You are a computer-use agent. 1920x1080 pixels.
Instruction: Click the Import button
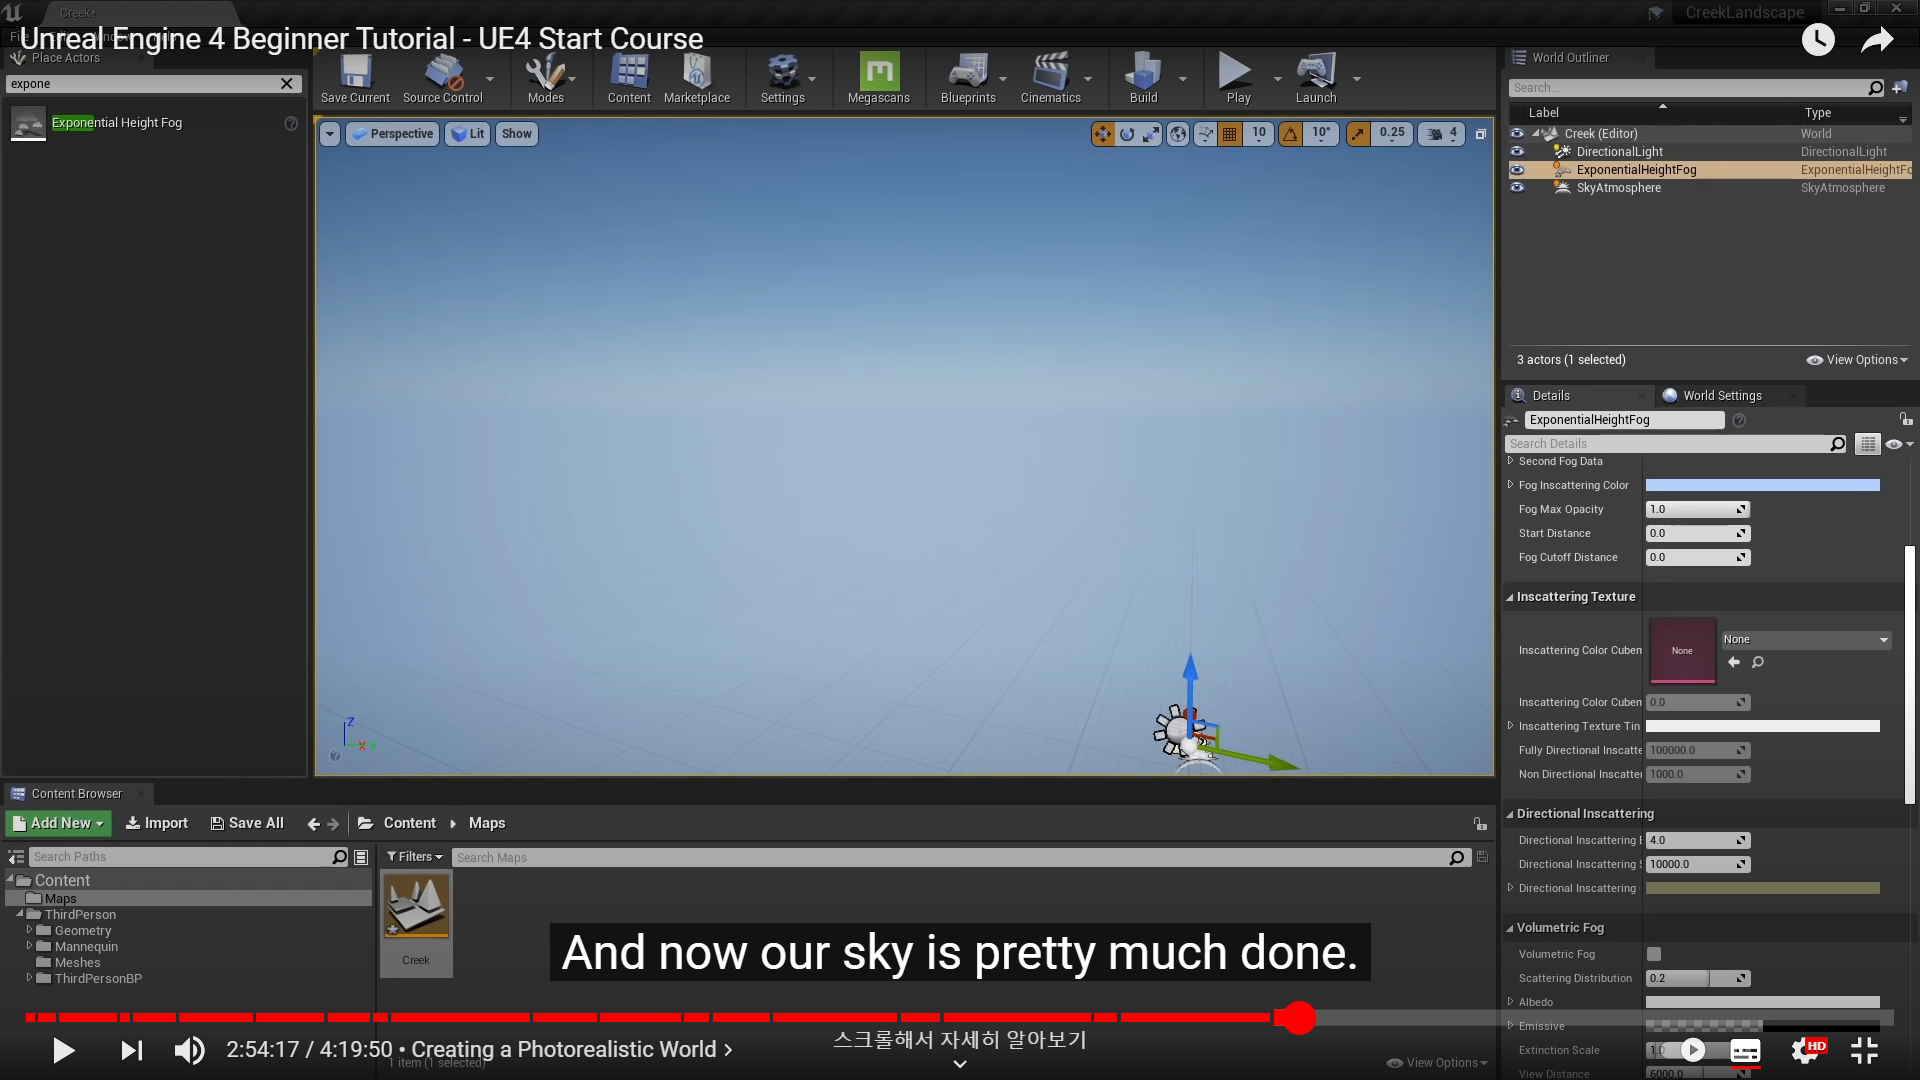coord(157,823)
